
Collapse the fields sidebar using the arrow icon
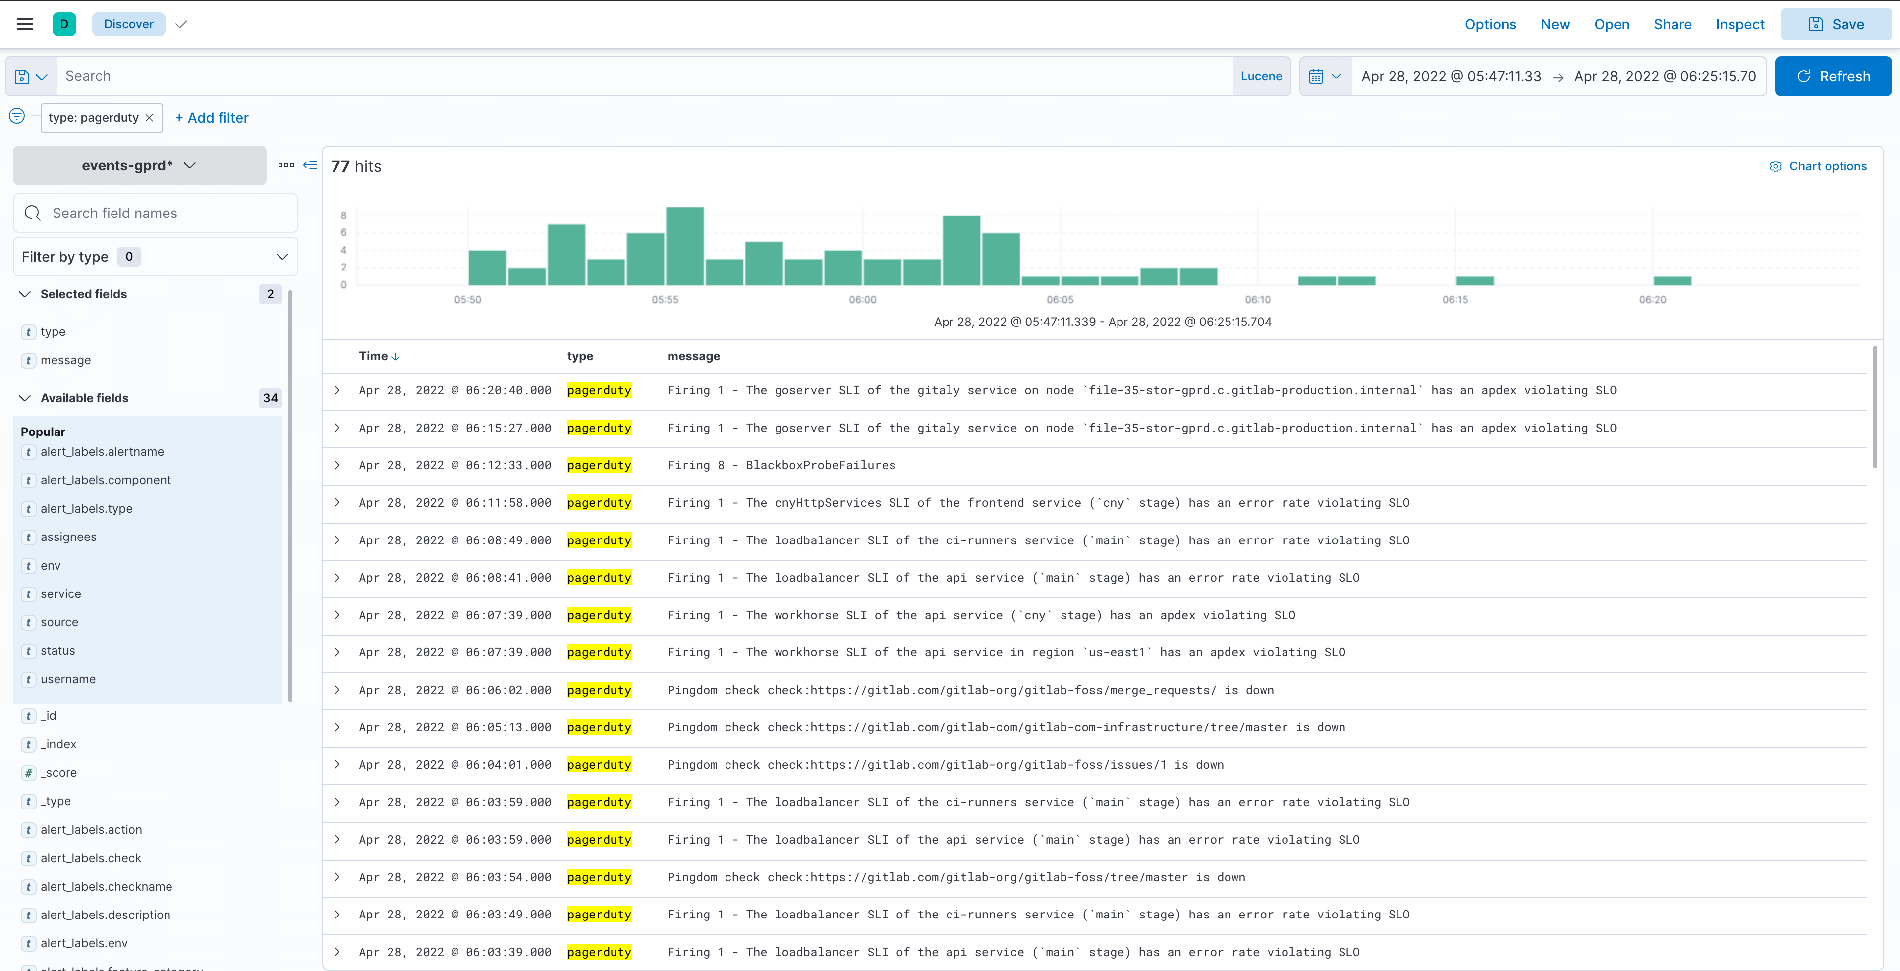[x=310, y=165]
